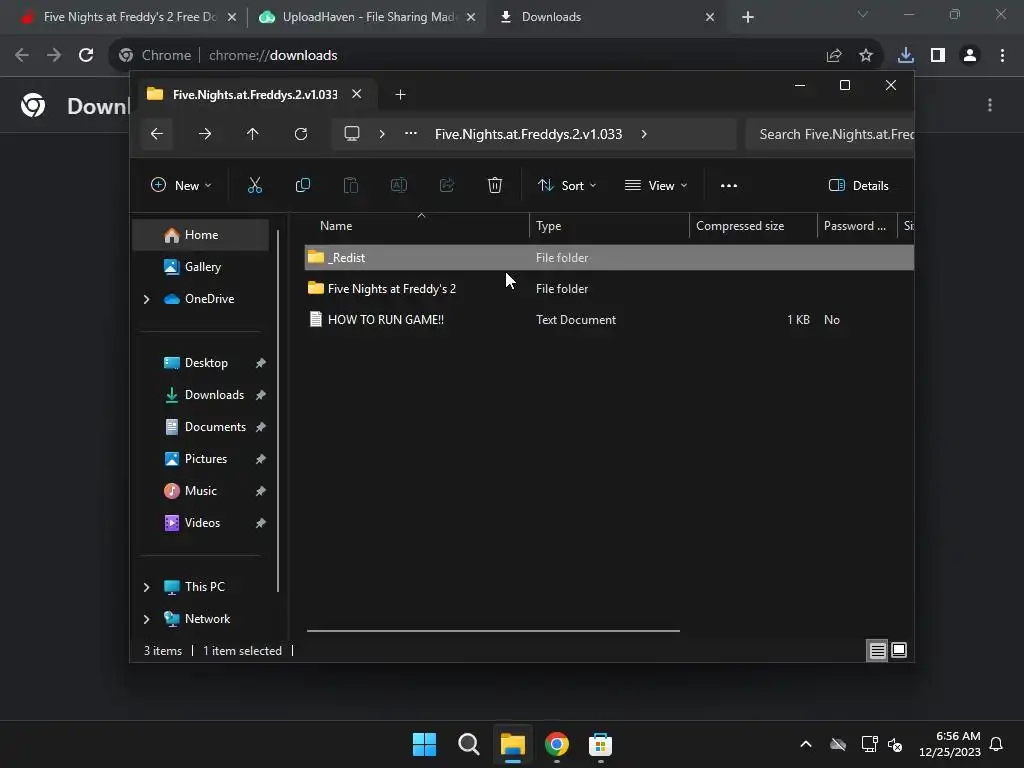The width and height of the screenshot is (1024, 768).
Task: Open the Windows Start menu
Action: tap(424, 744)
